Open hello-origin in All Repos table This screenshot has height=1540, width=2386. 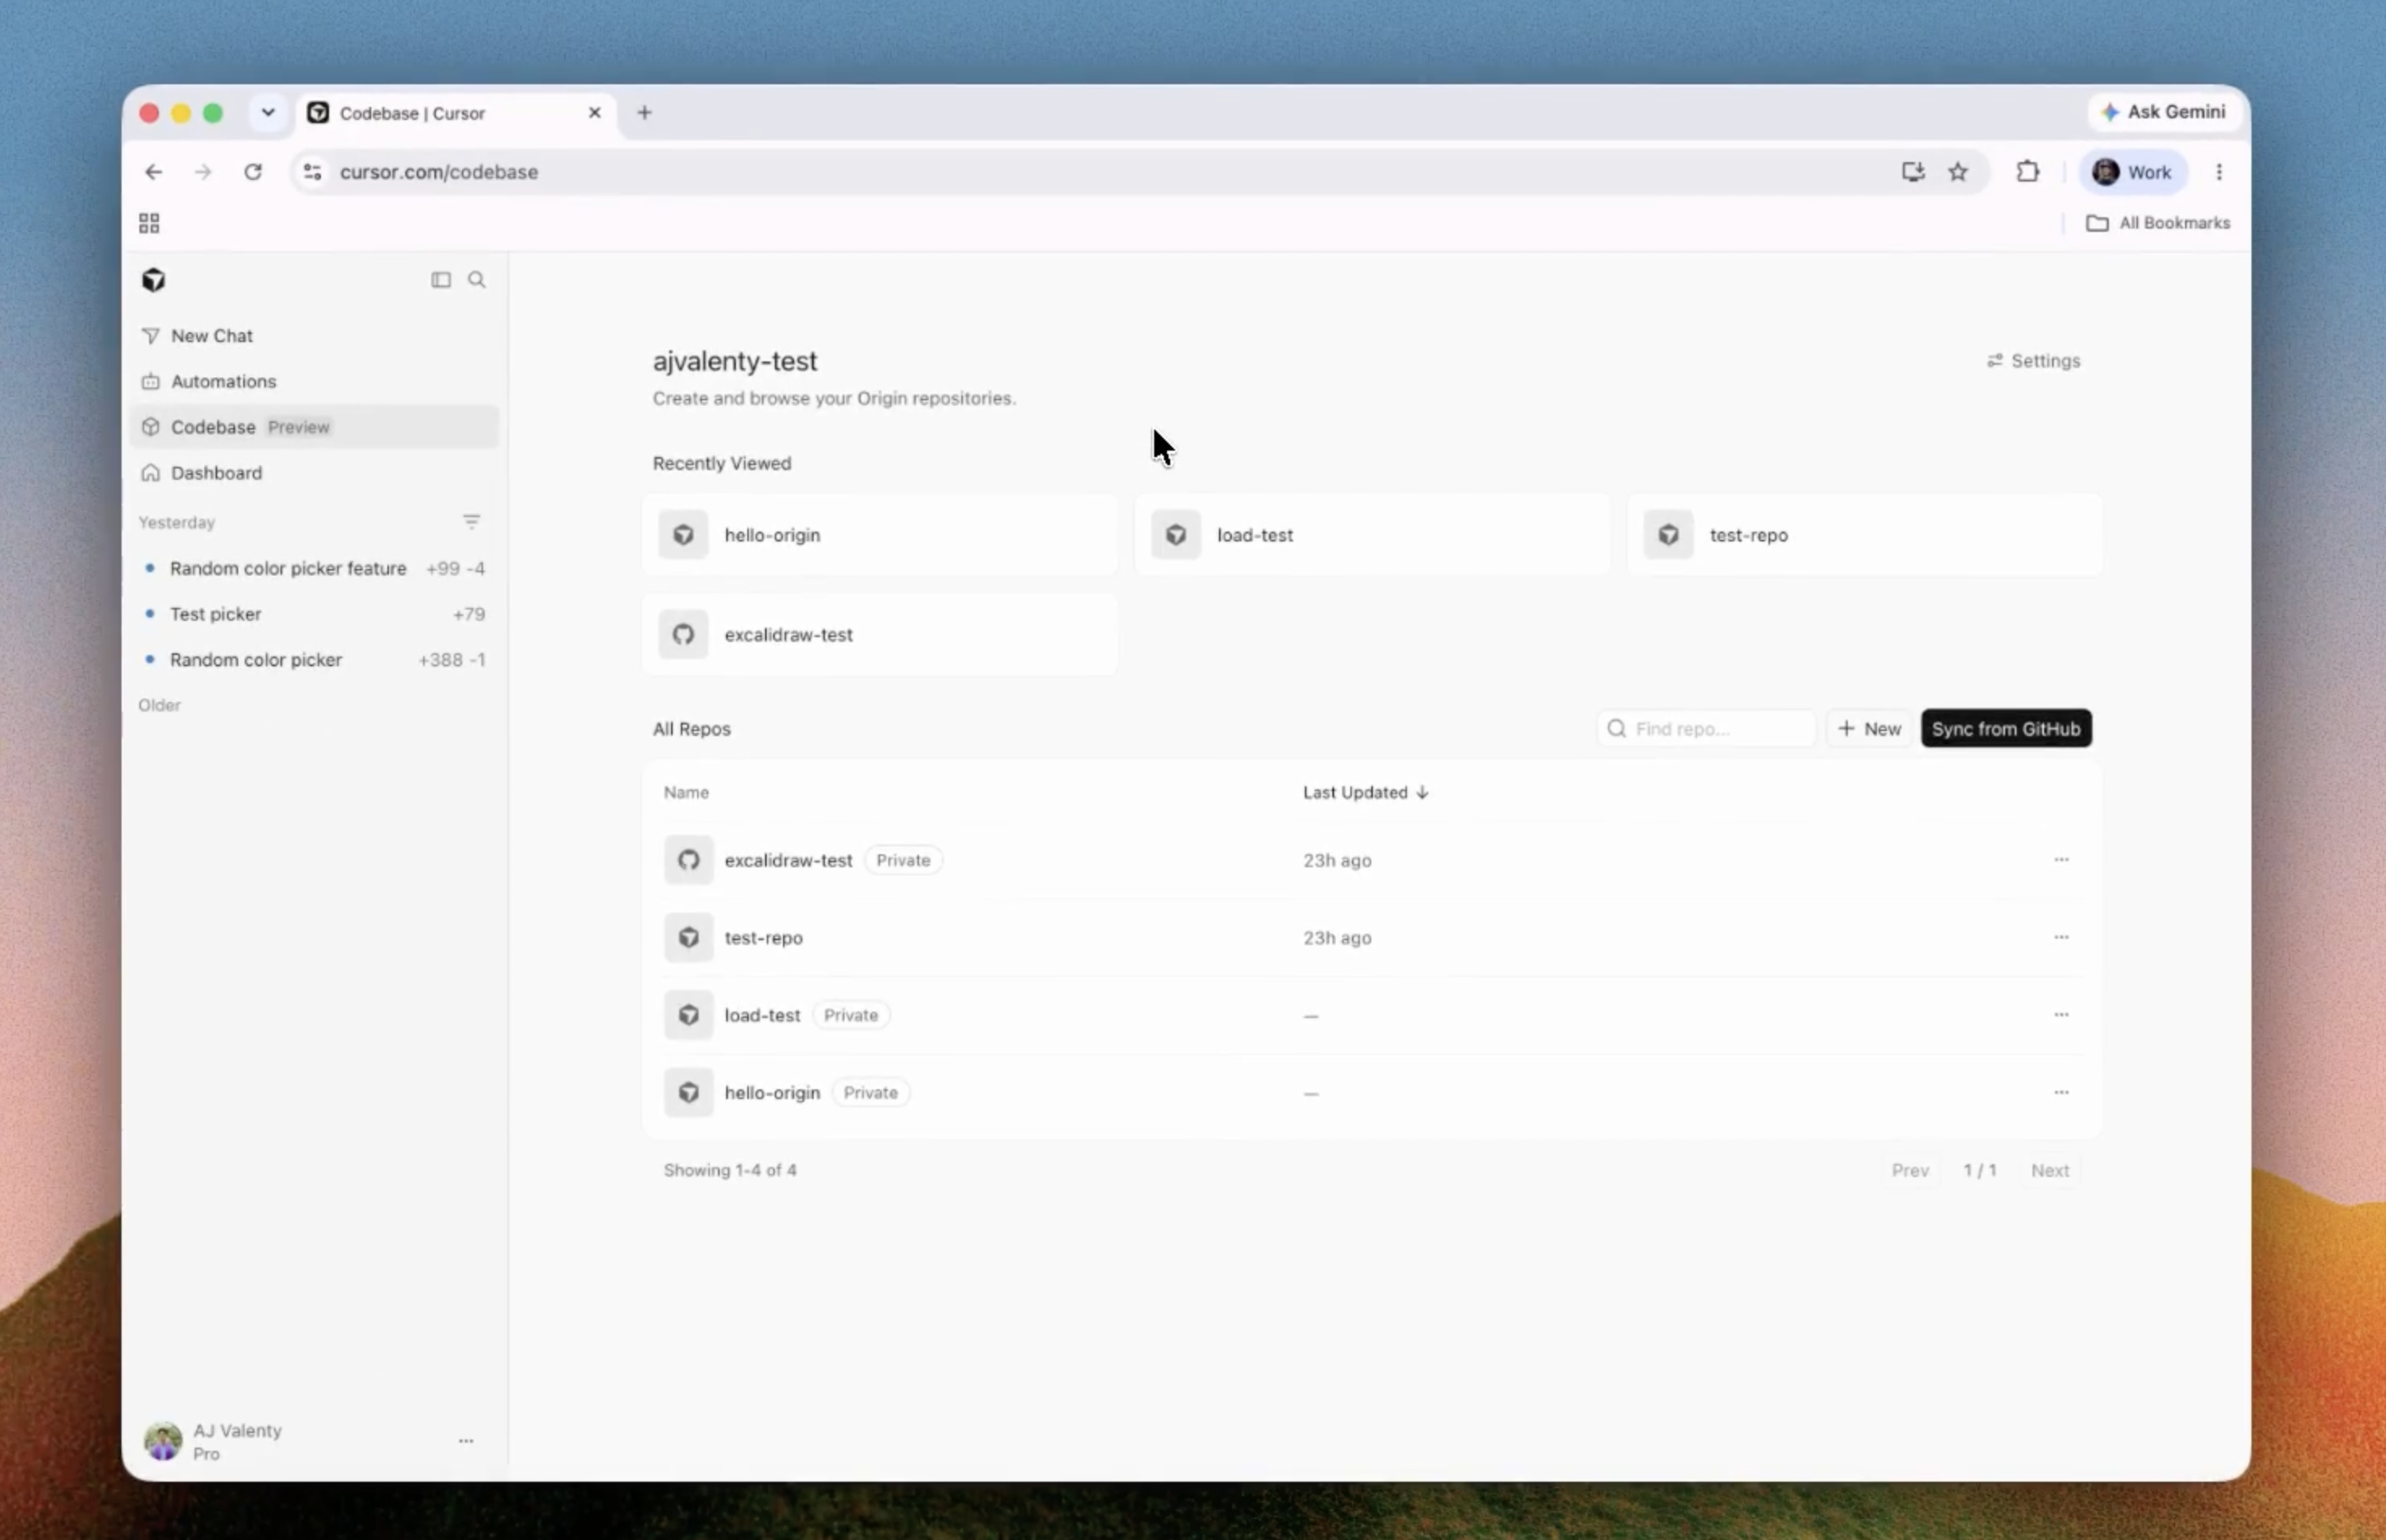pos(772,1093)
